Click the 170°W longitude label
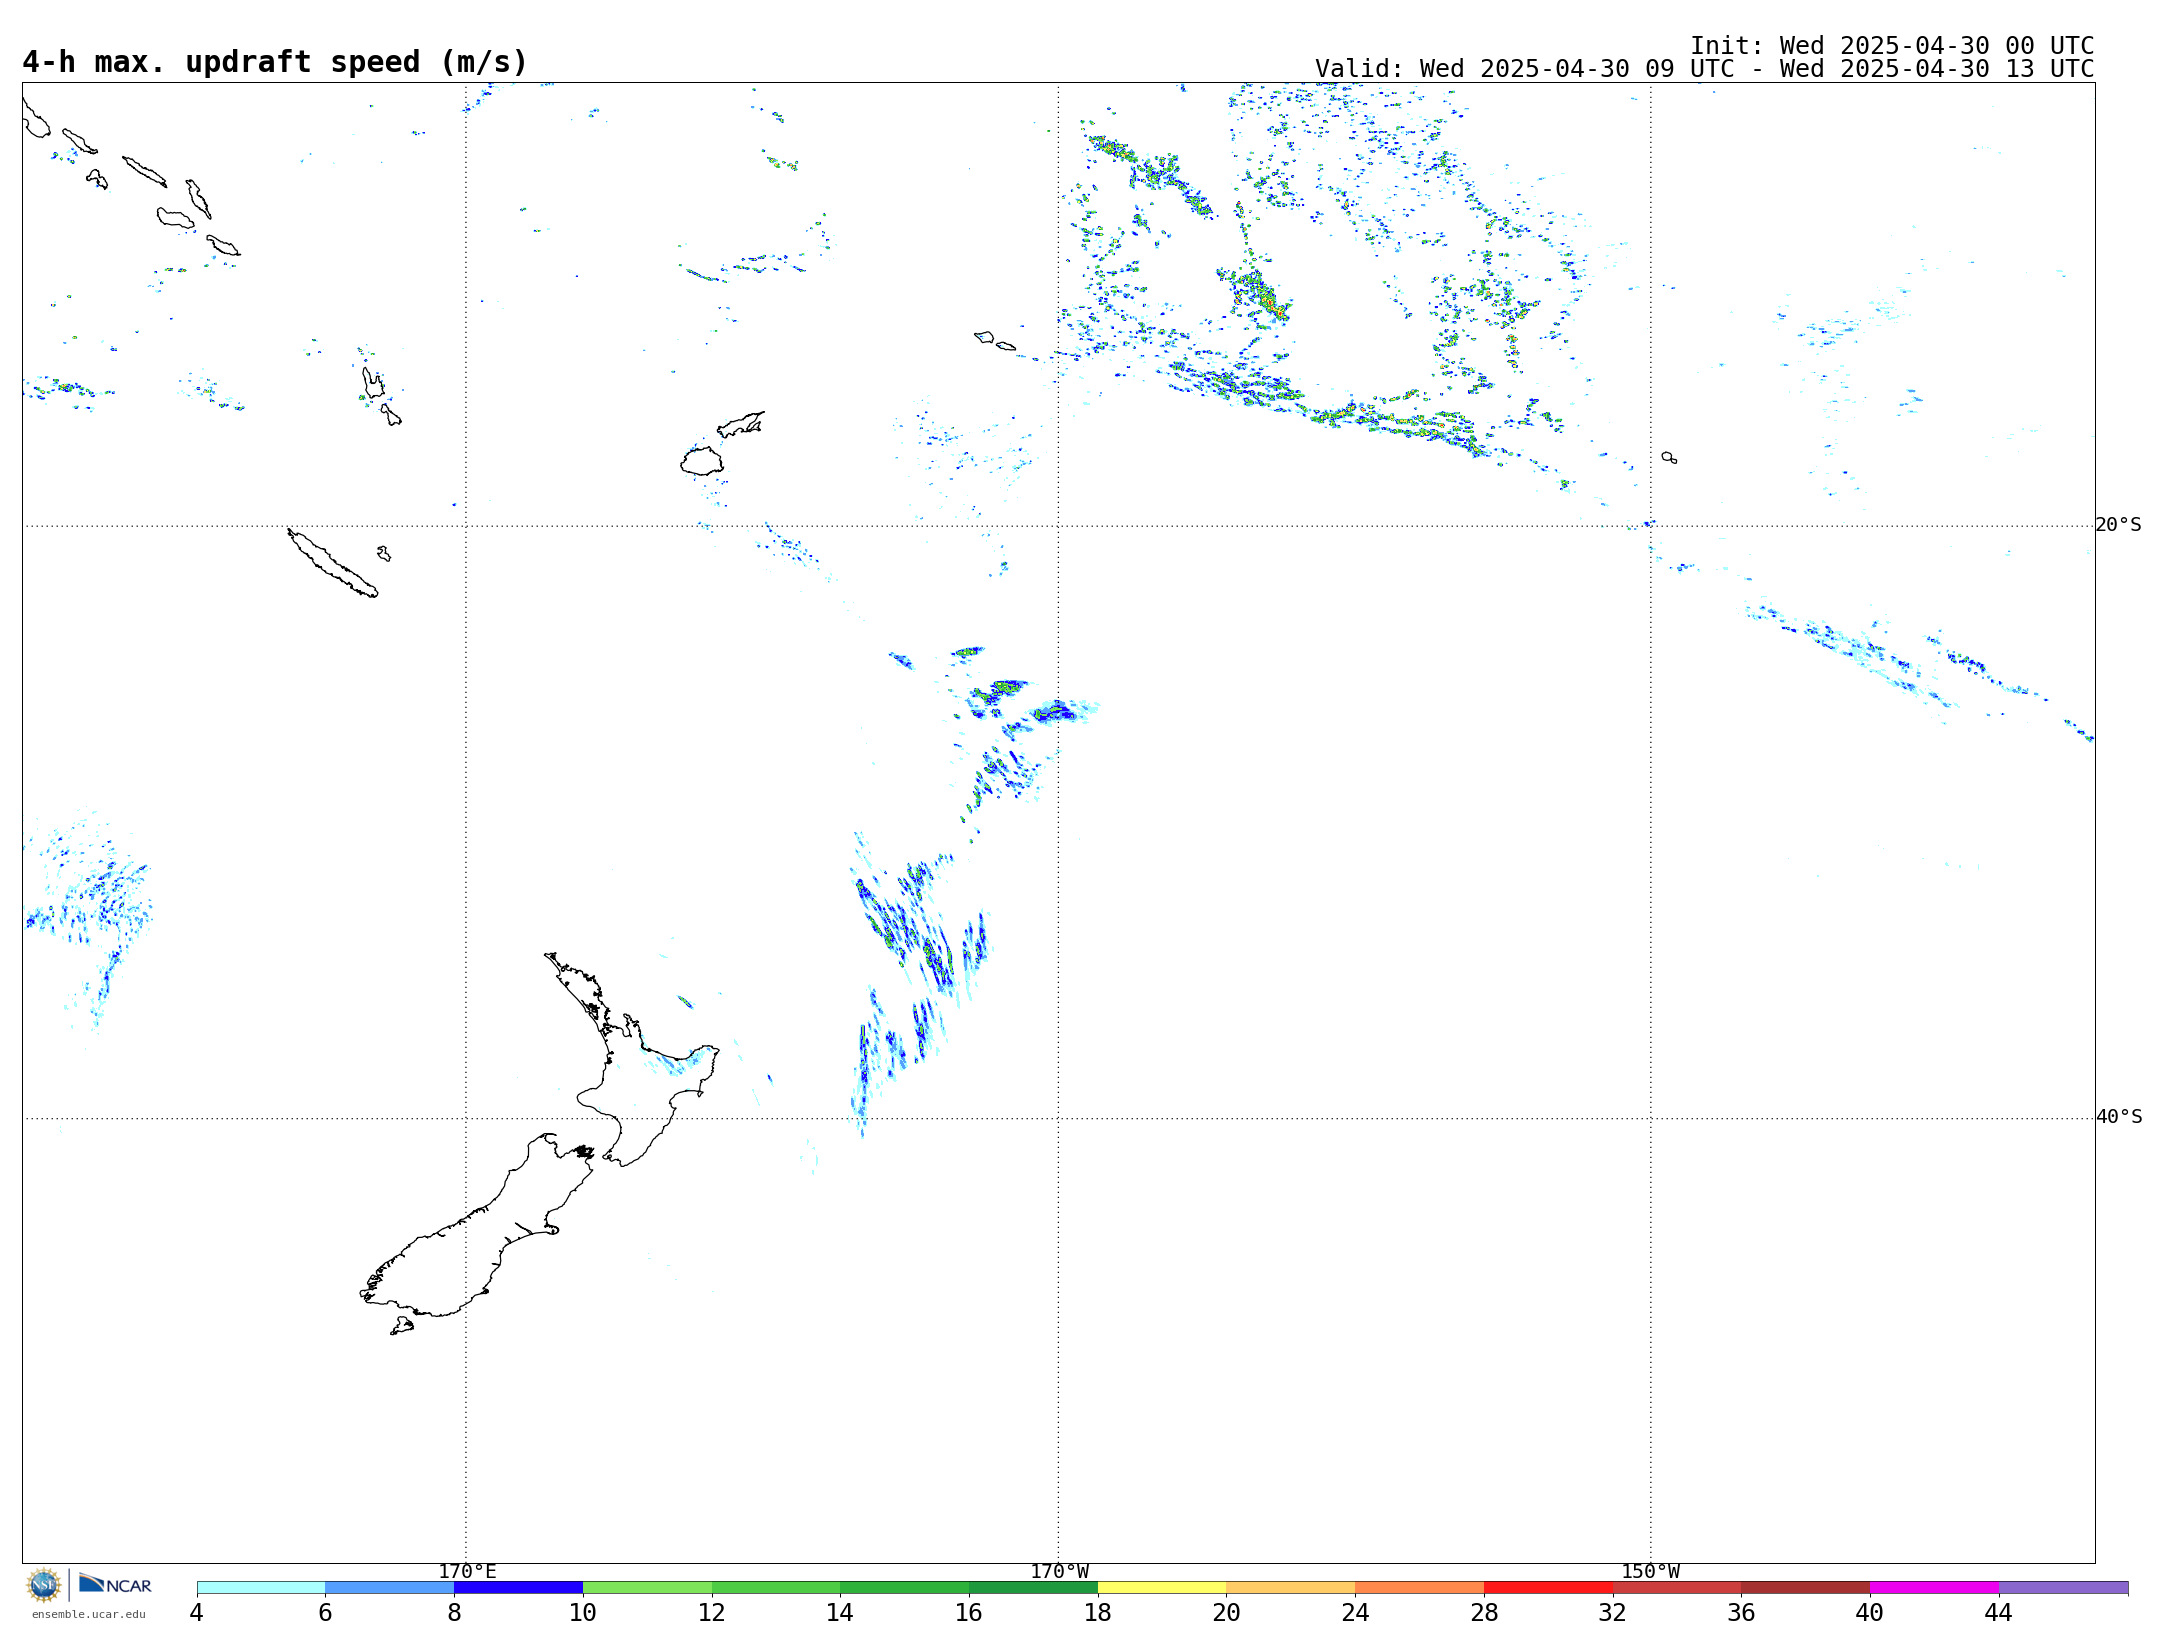This screenshot has width=2160, height=1626. (x=1059, y=1572)
